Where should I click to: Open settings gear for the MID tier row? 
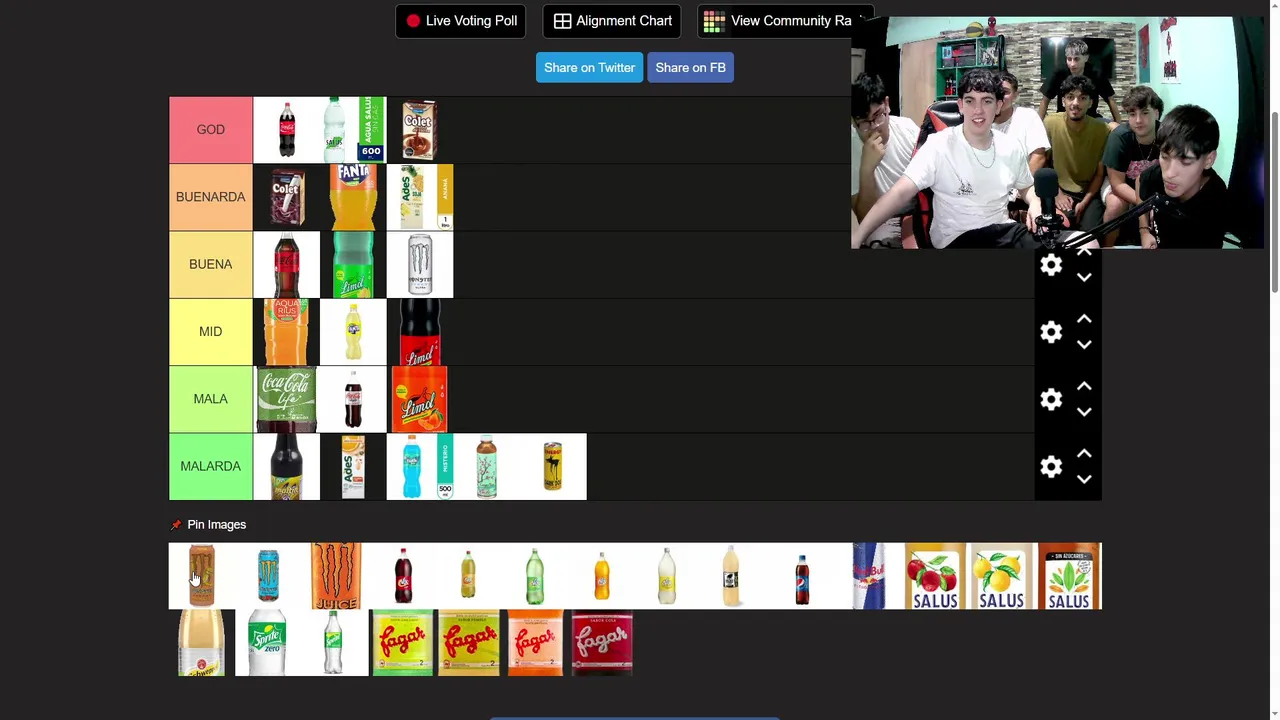coord(1051,332)
